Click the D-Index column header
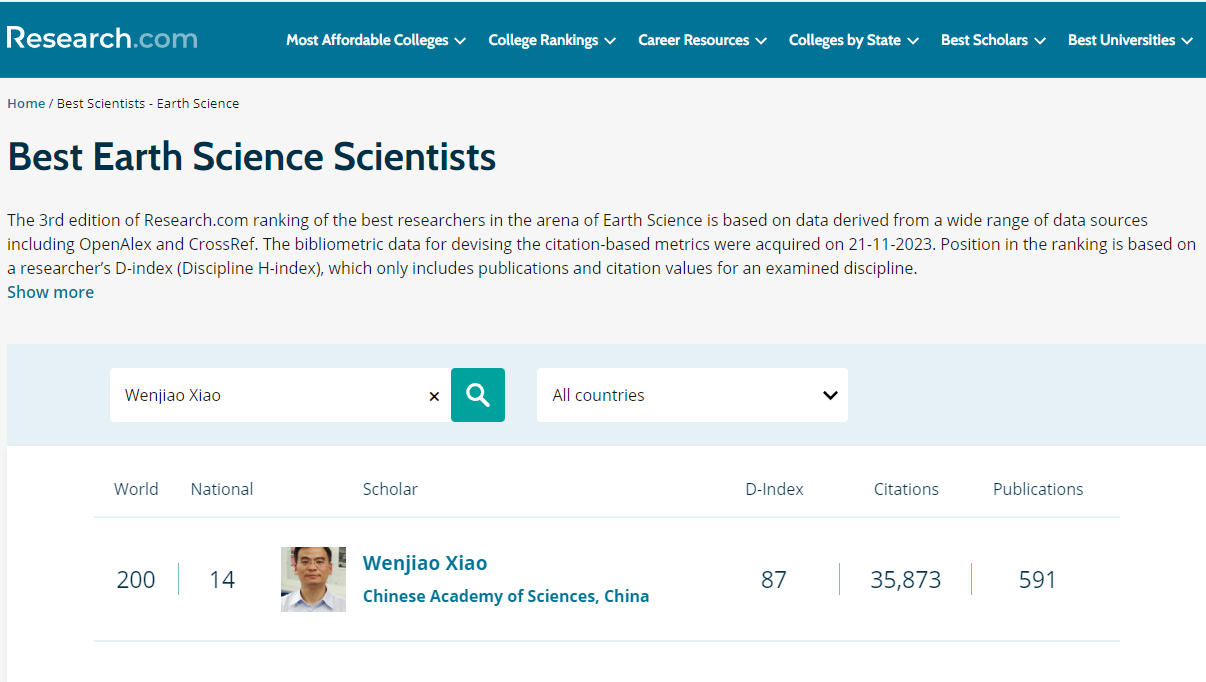Screen dimensions: 1206x682 pos(775,489)
